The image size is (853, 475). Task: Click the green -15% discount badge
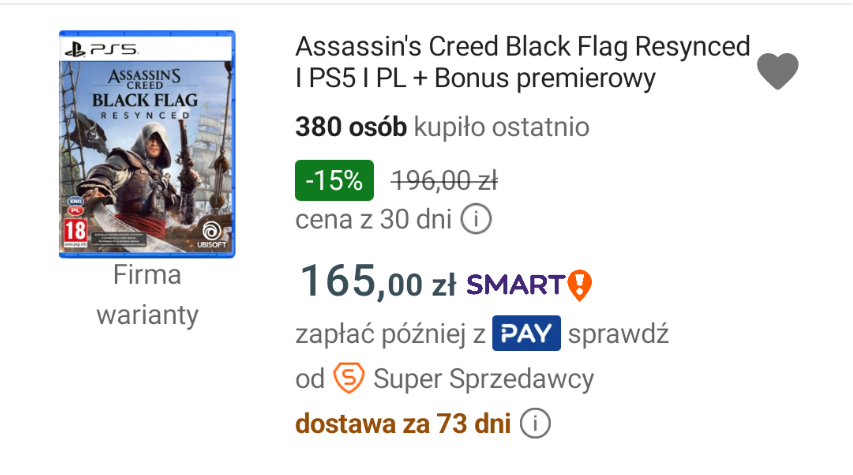(x=334, y=181)
